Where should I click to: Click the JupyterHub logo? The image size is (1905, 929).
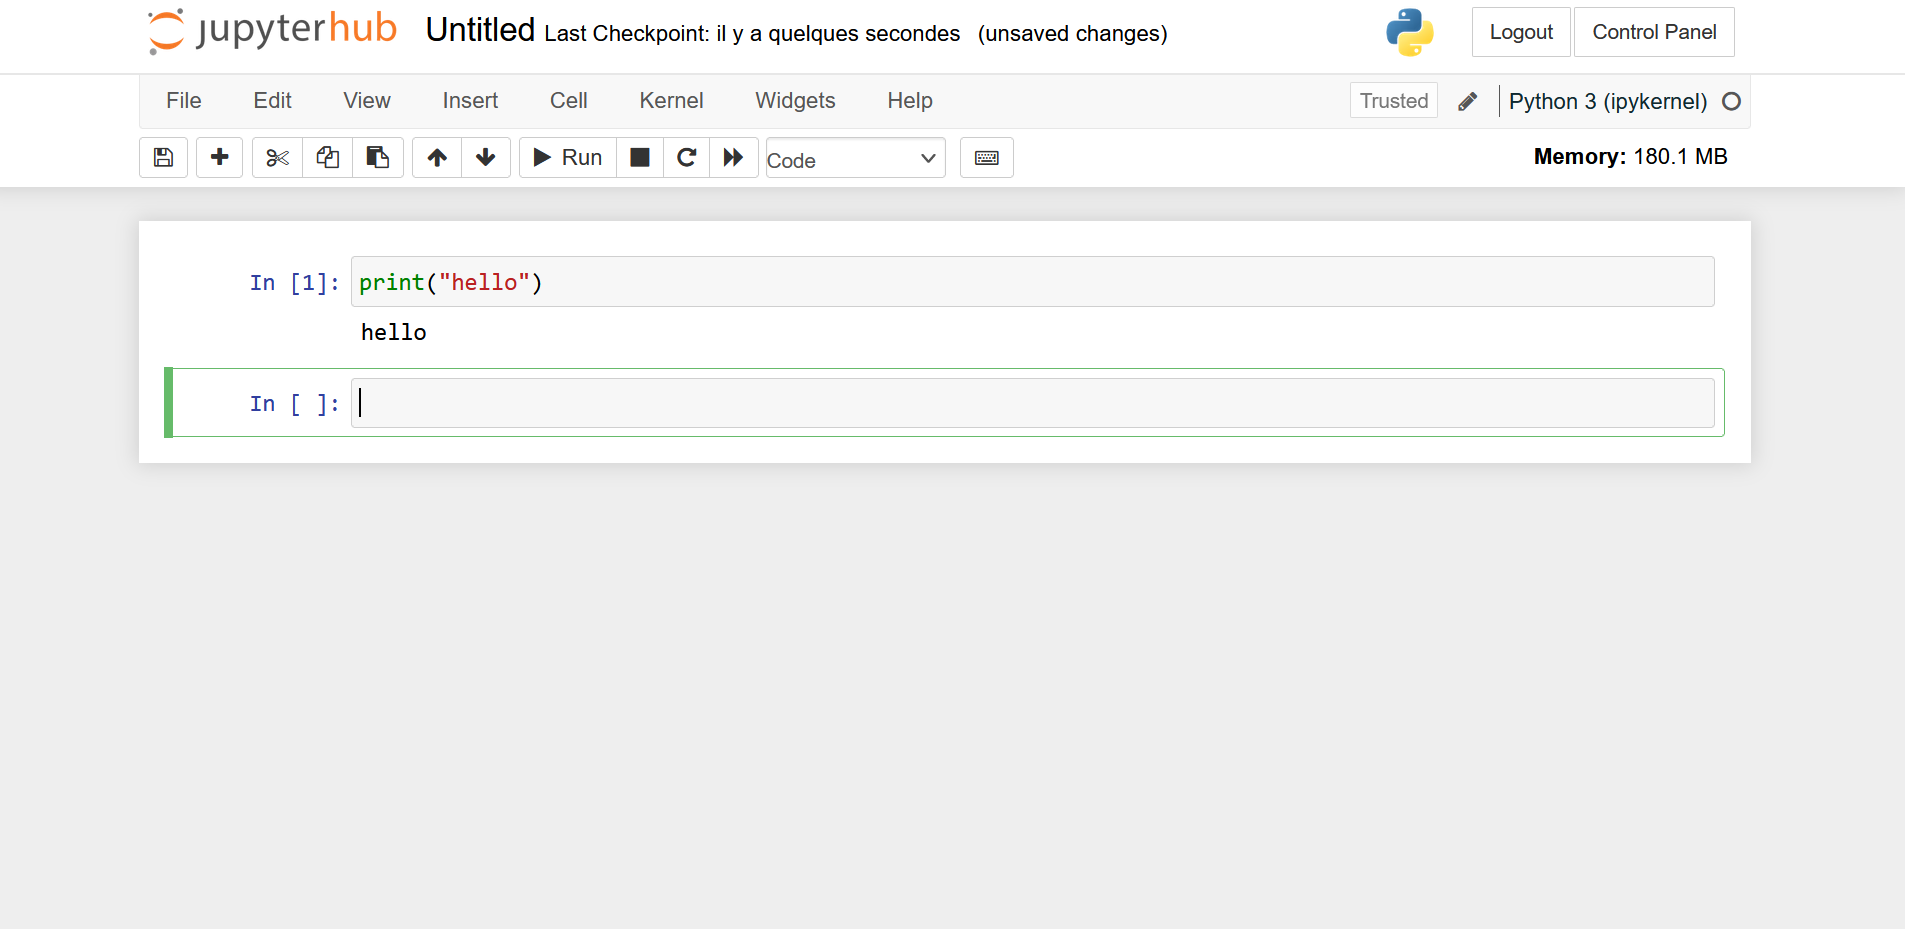click(x=272, y=30)
